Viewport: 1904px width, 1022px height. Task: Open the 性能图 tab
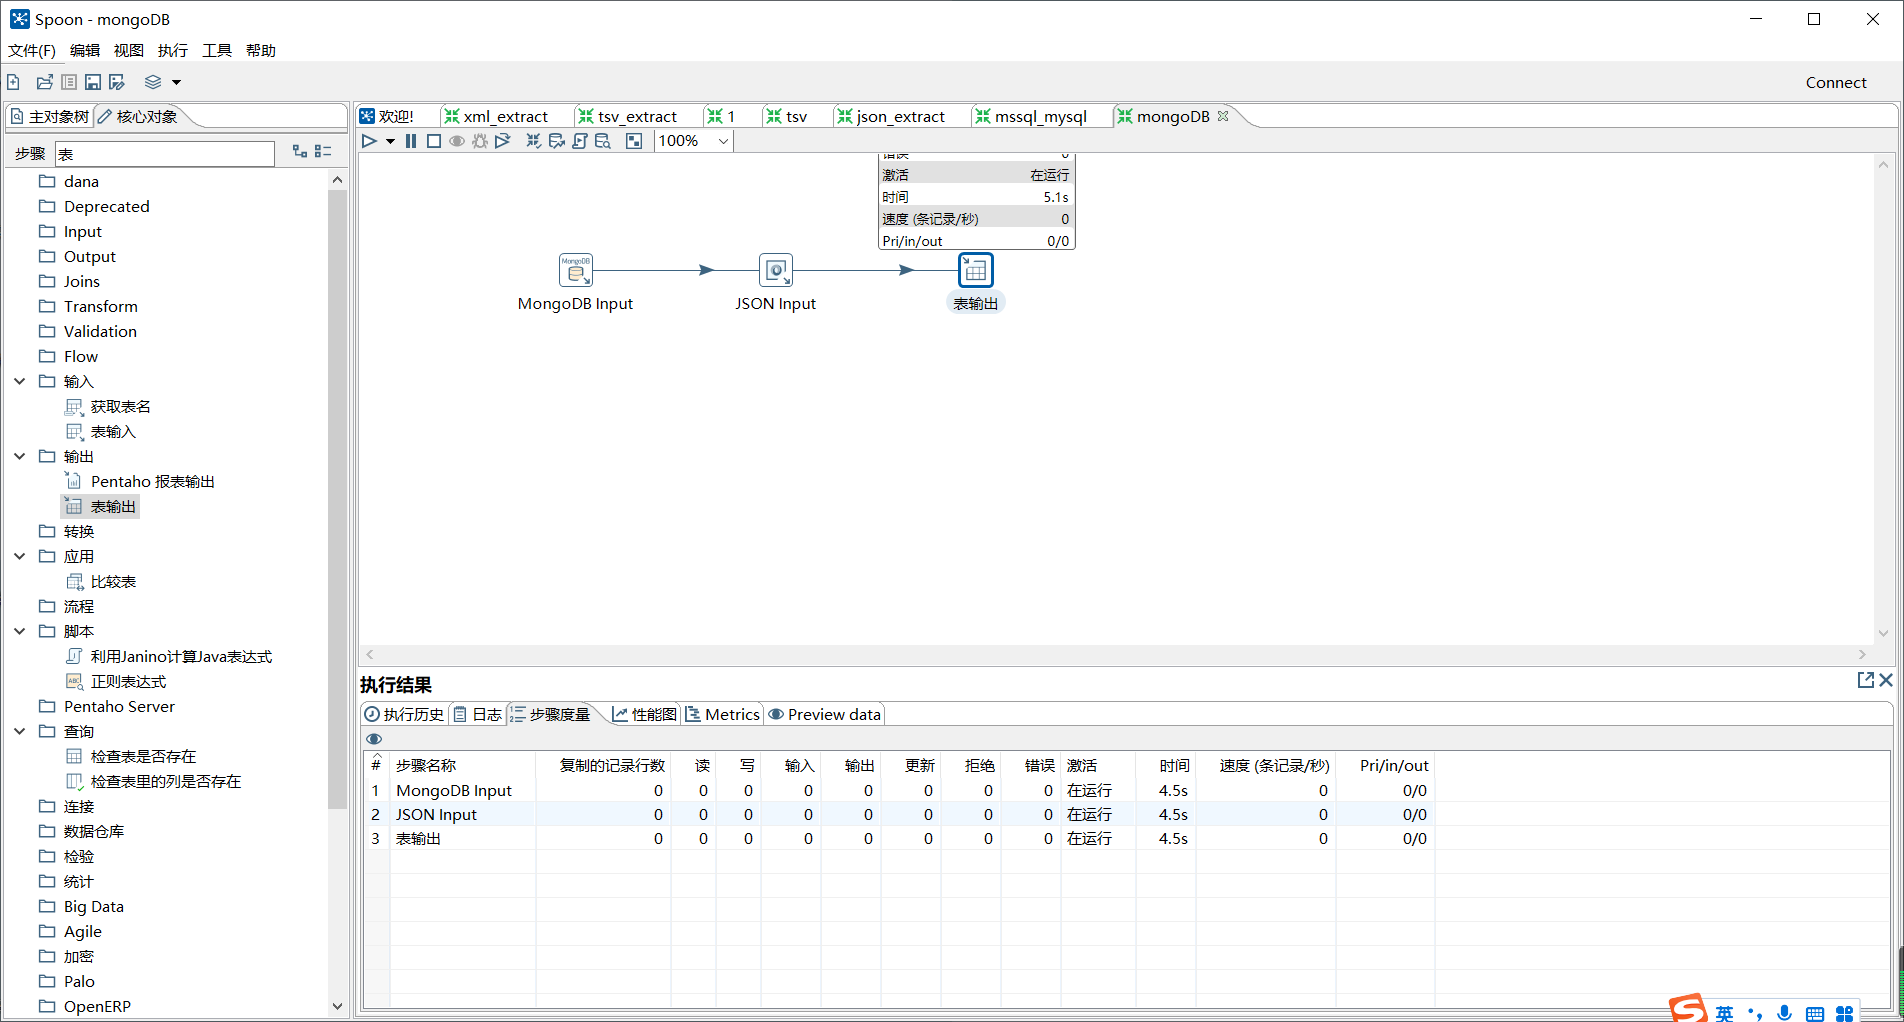644,714
